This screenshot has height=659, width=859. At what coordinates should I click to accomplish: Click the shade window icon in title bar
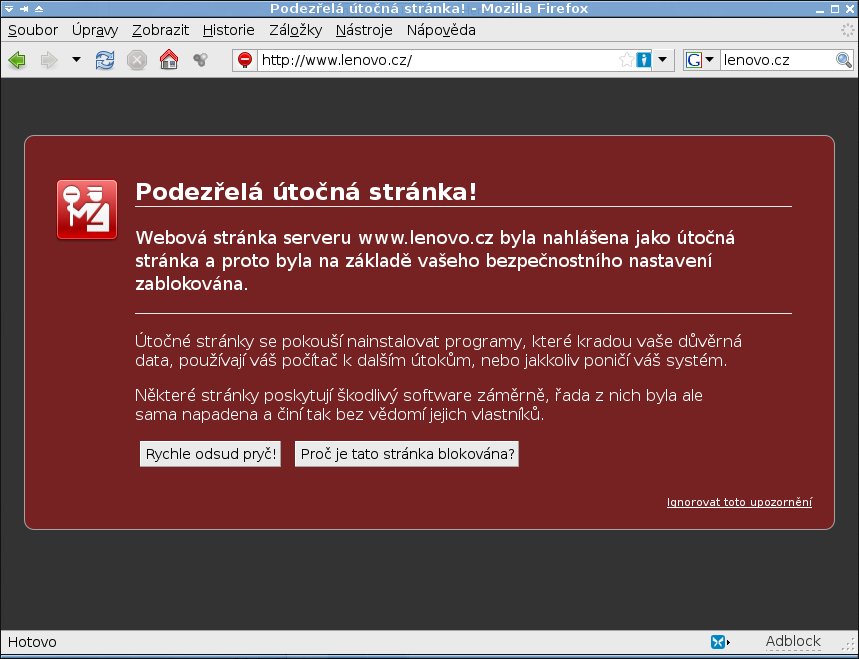click(39, 9)
